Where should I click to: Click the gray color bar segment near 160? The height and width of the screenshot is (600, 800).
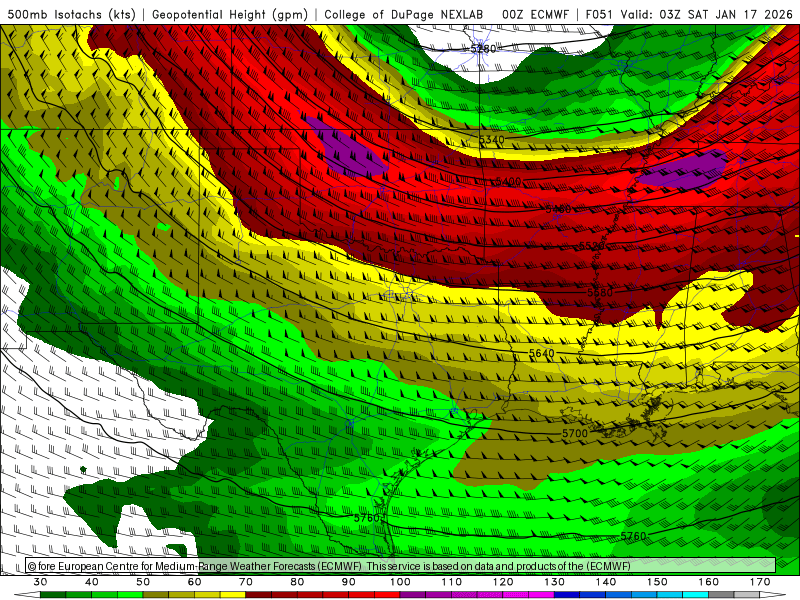[721, 596]
